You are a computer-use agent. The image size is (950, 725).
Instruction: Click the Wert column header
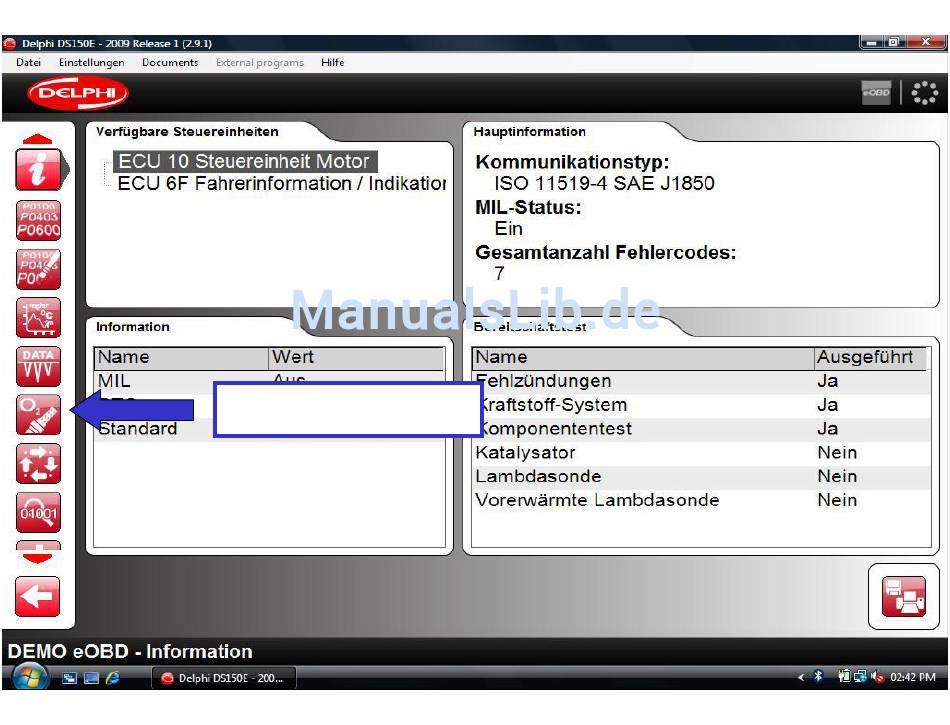coord(356,357)
